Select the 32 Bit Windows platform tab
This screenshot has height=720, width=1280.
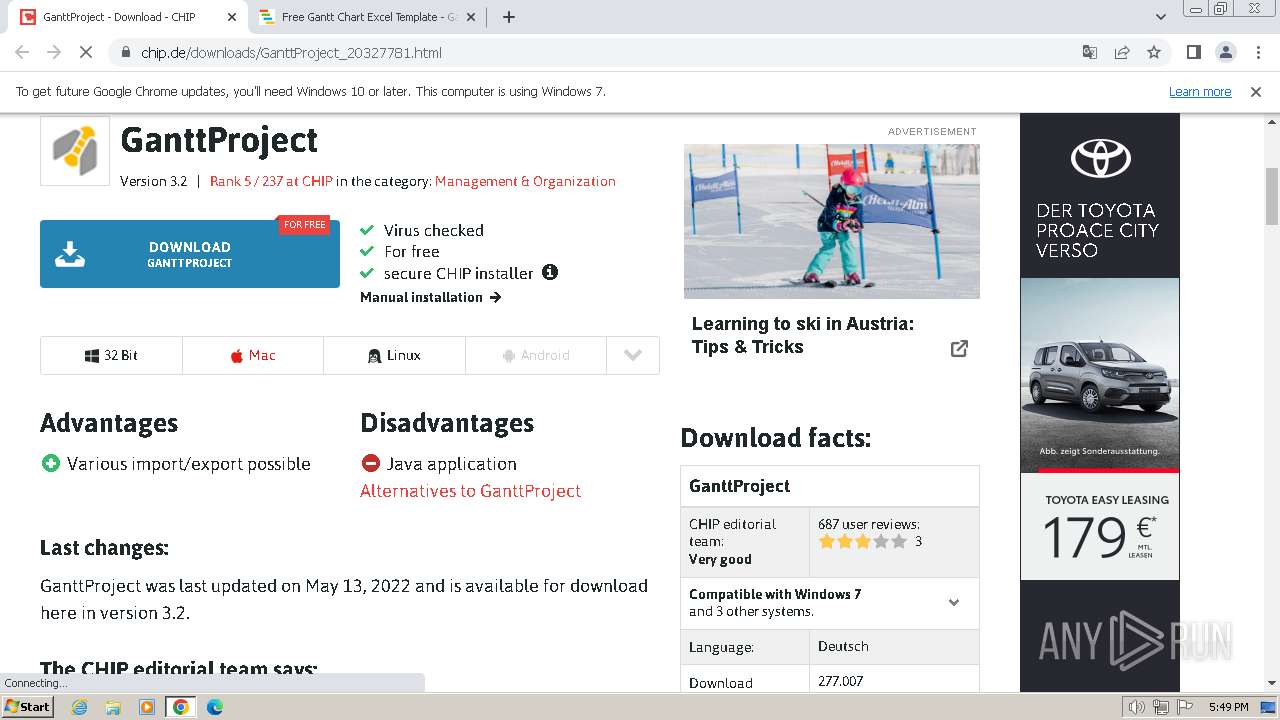(x=111, y=355)
